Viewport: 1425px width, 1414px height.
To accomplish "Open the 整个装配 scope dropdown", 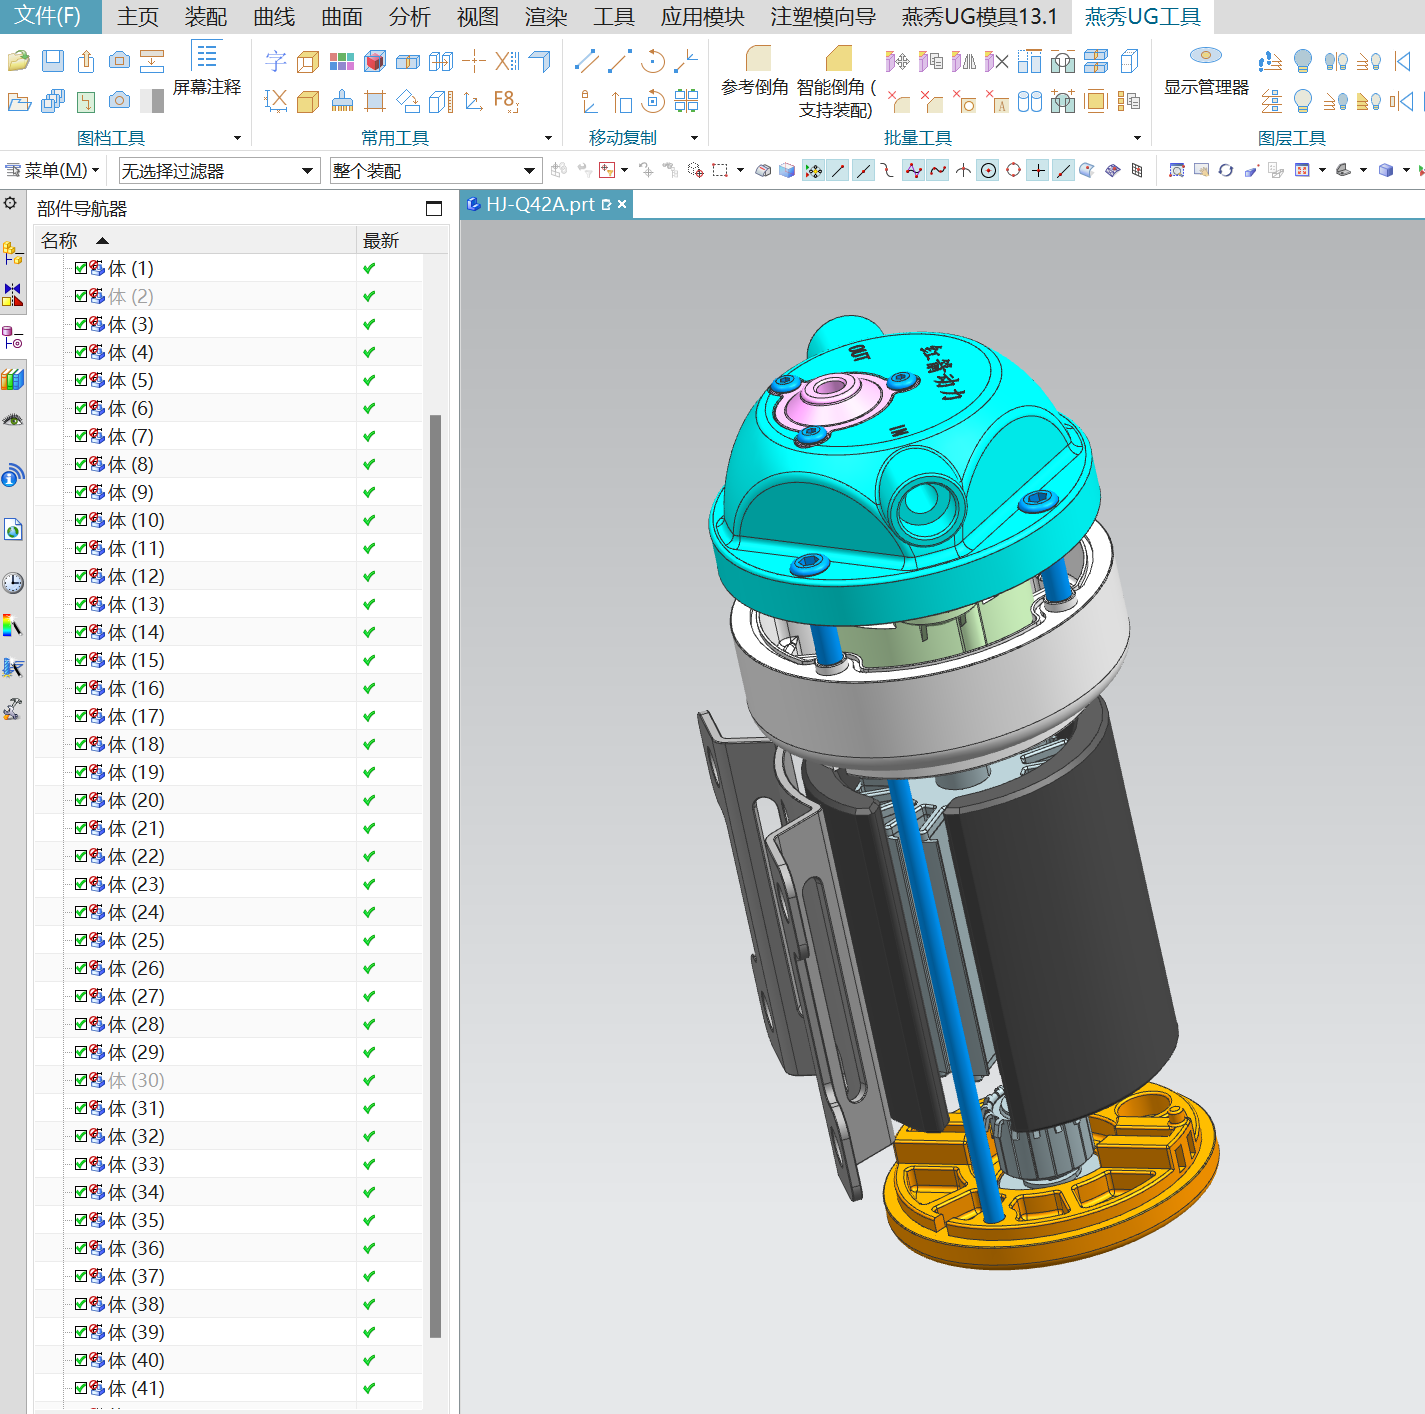I will coord(435,171).
